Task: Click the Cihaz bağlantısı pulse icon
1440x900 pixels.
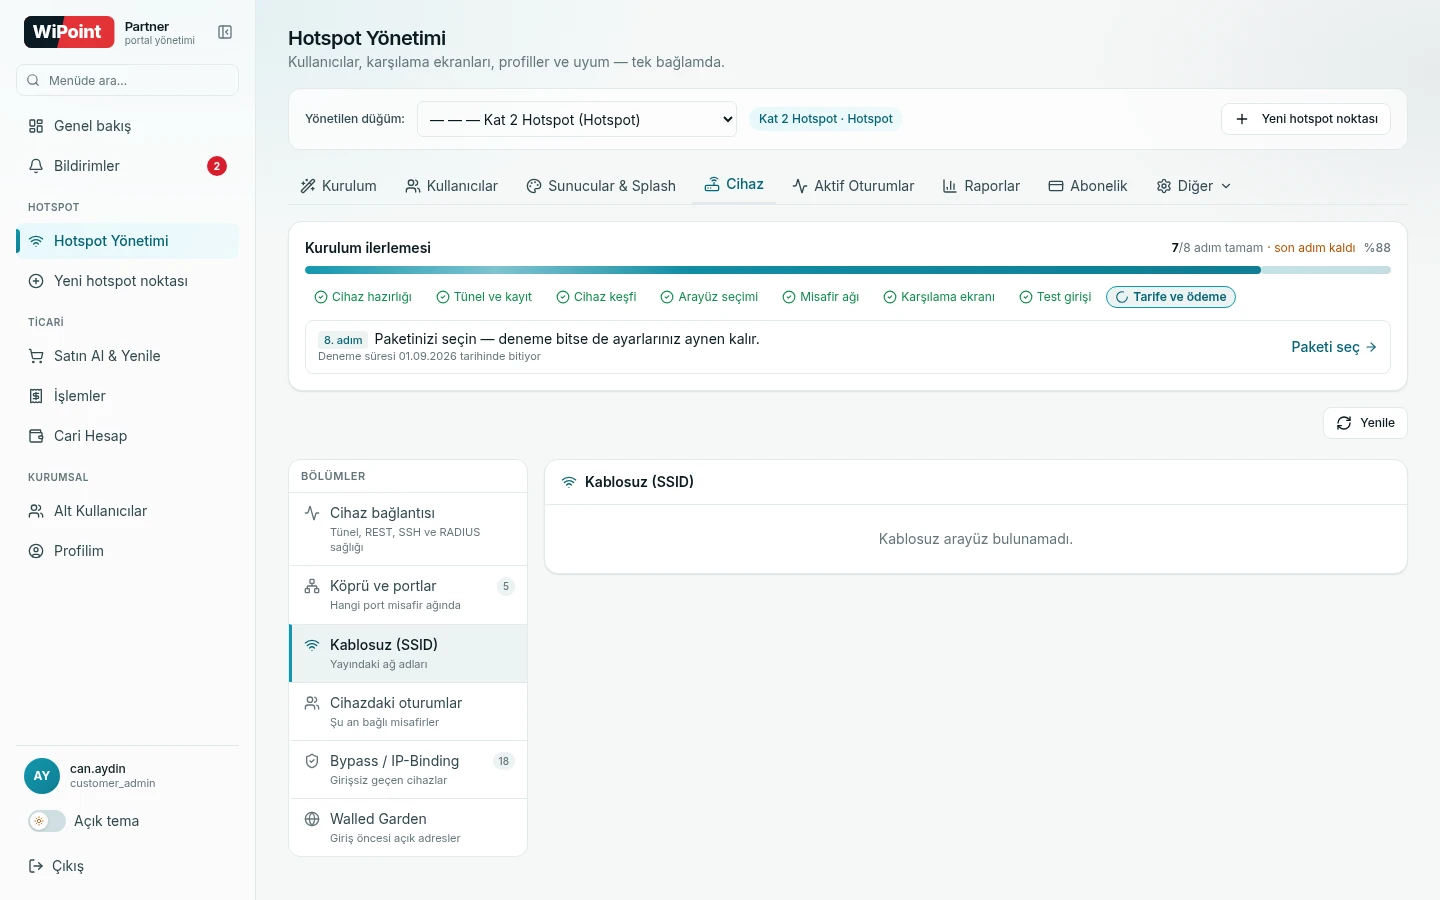Action: coord(312,513)
